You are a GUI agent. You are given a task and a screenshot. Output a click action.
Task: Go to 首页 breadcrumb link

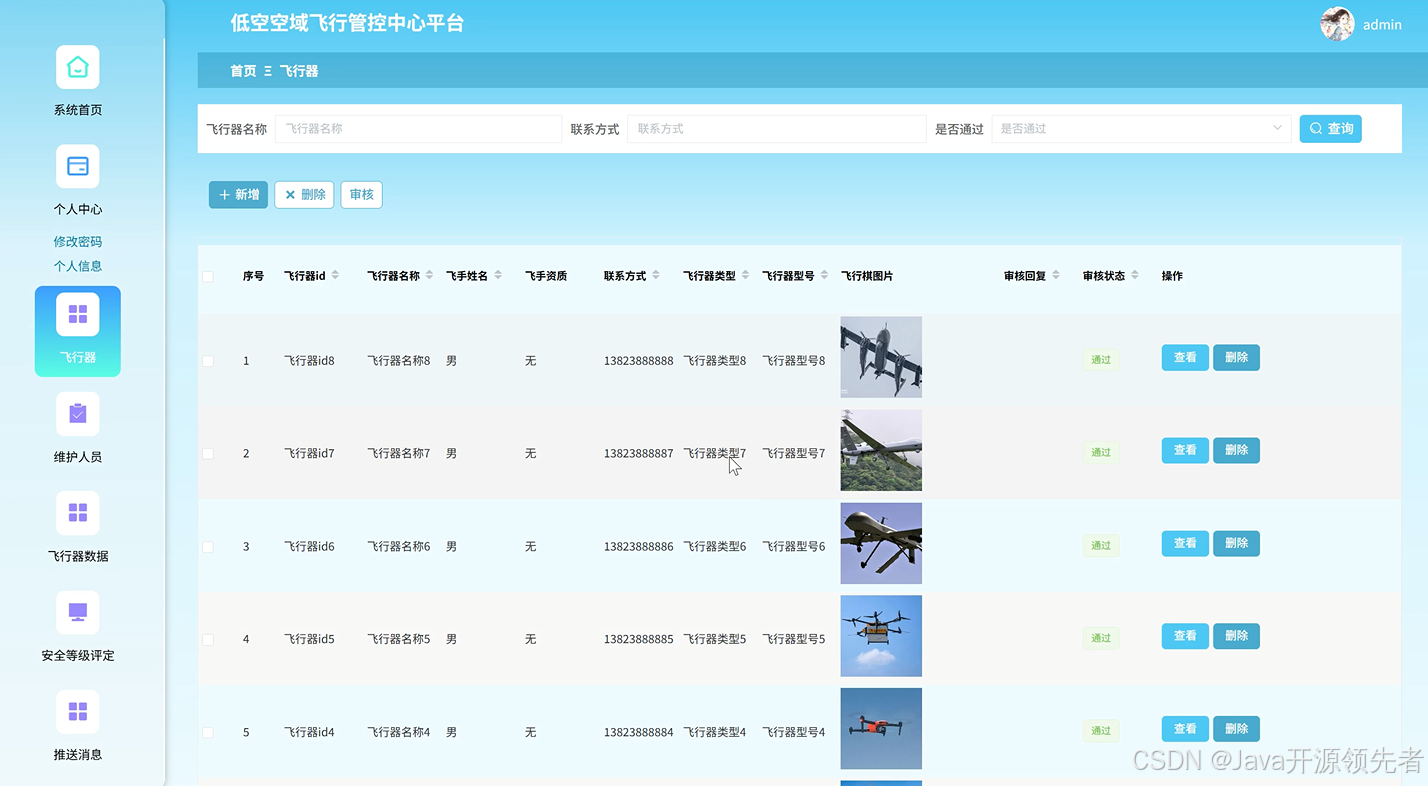(243, 71)
